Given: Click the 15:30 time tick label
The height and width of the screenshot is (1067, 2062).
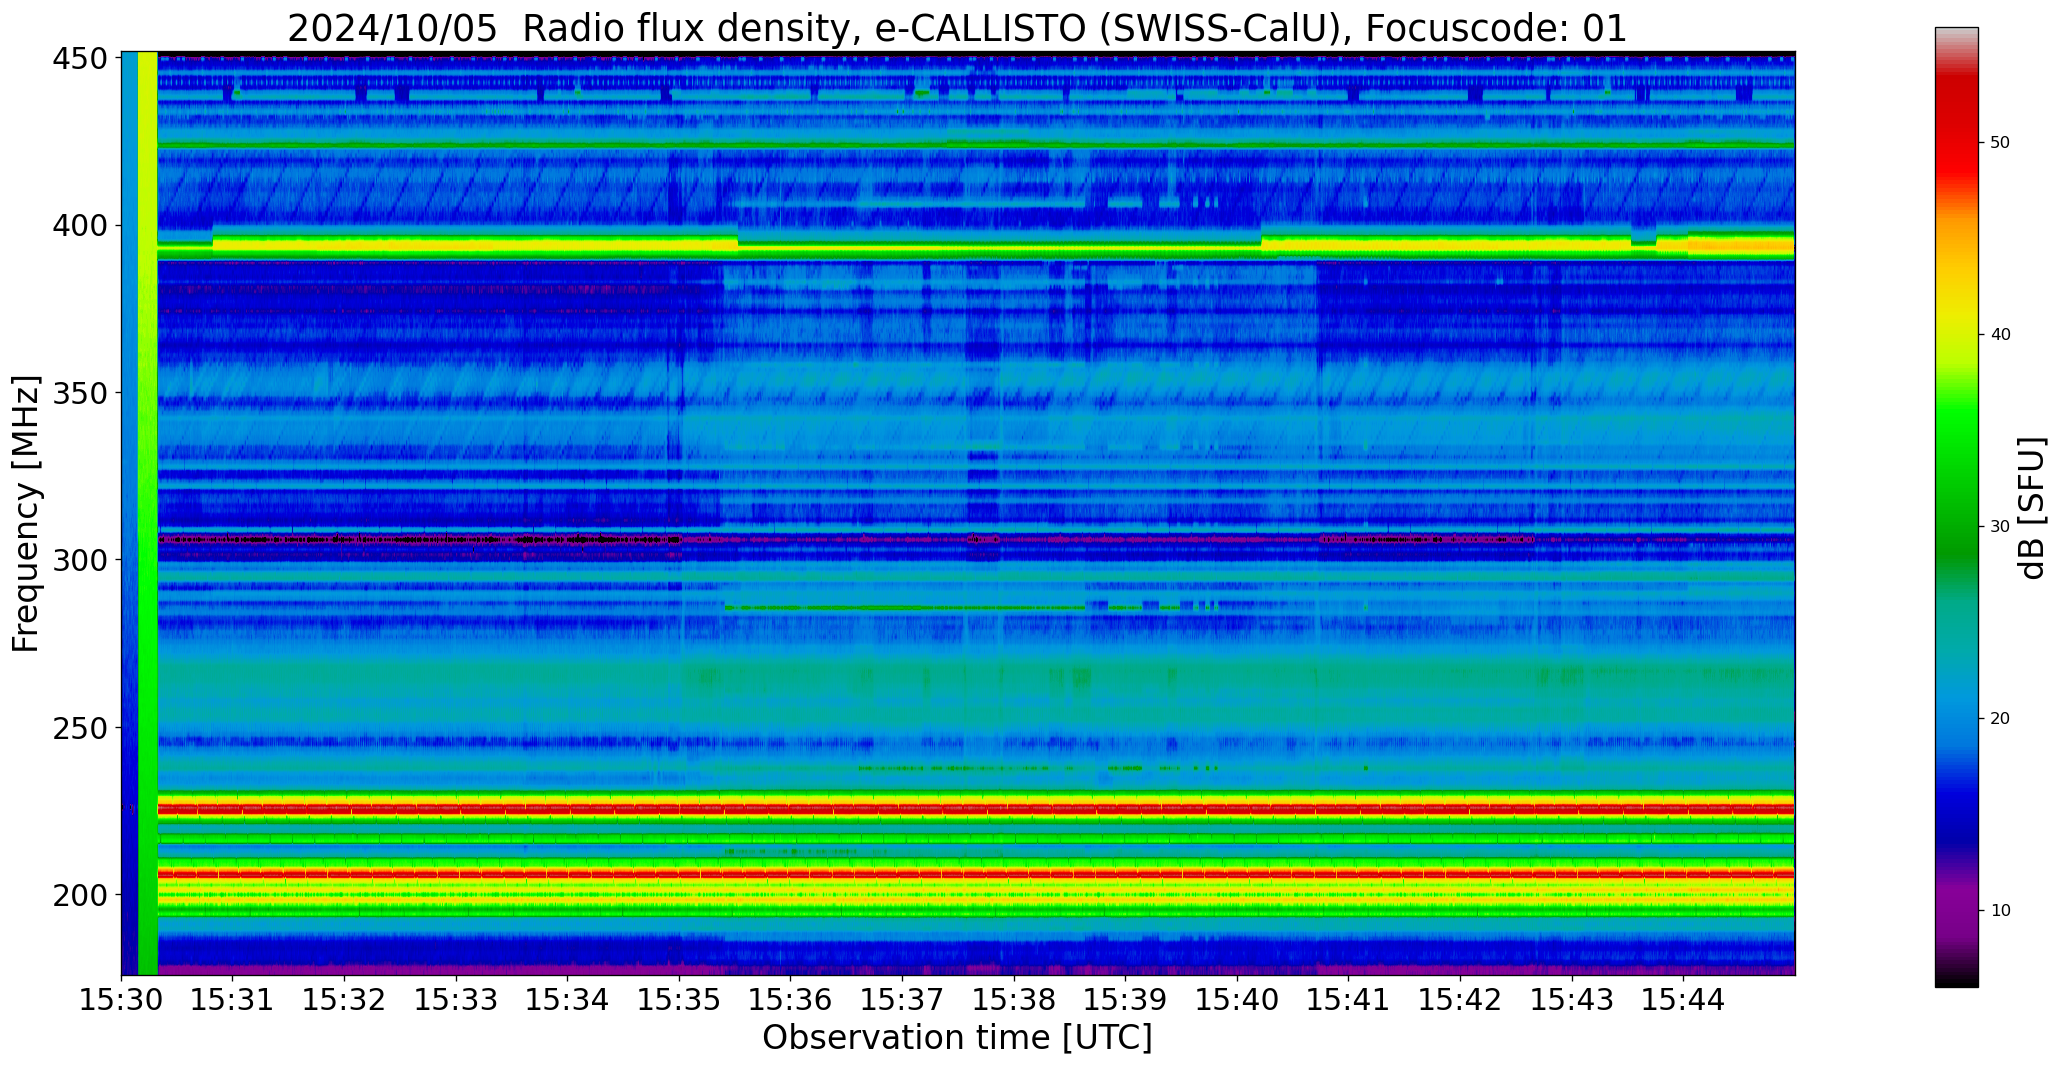Looking at the screenshot, I should coord(122,999).
